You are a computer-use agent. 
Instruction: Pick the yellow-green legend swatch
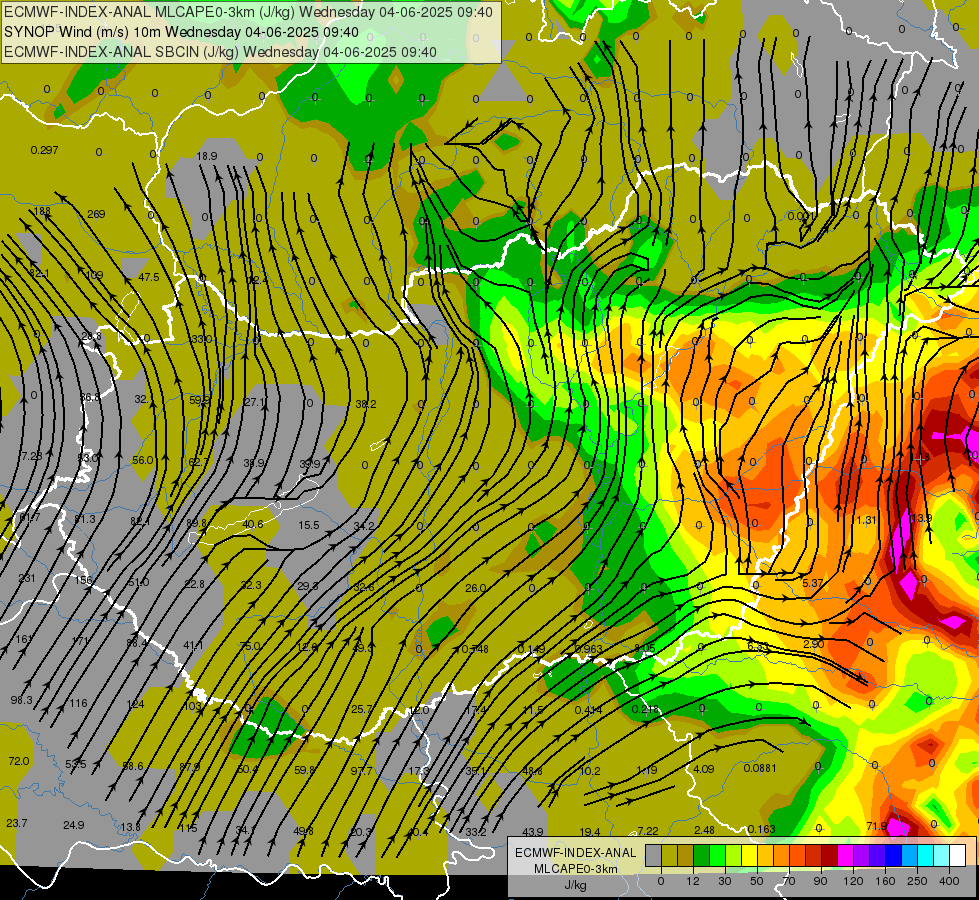(734, 855)
